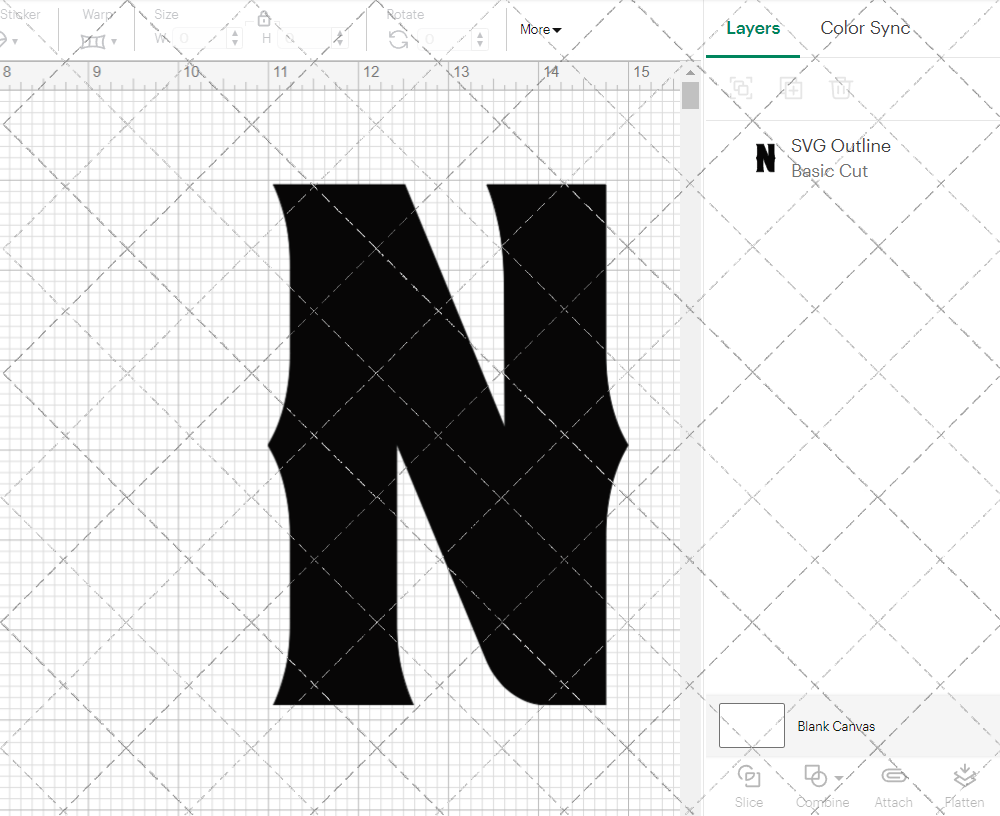The width and height of the screenshot is (1000, 816).
Task: Open the Attach tool
Action: [x=893, y=784]
